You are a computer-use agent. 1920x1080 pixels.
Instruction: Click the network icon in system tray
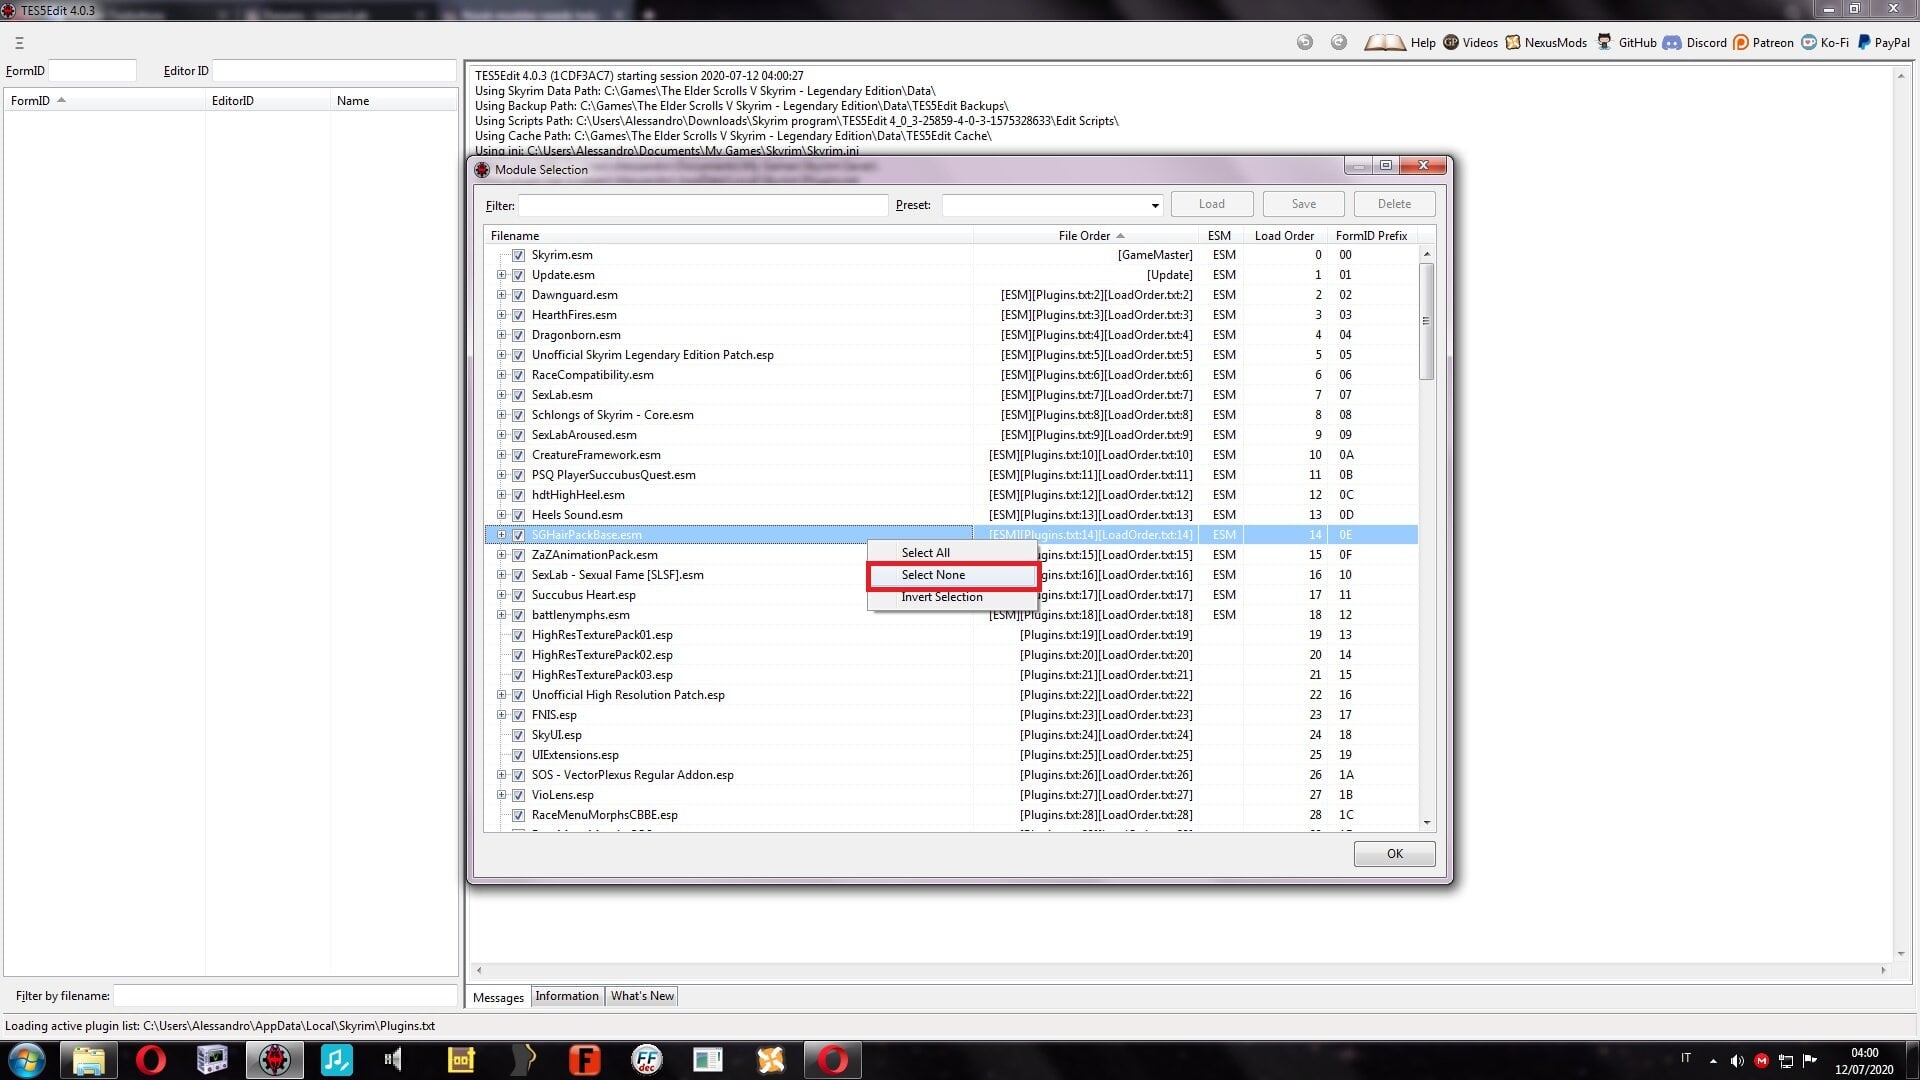1786,1061
